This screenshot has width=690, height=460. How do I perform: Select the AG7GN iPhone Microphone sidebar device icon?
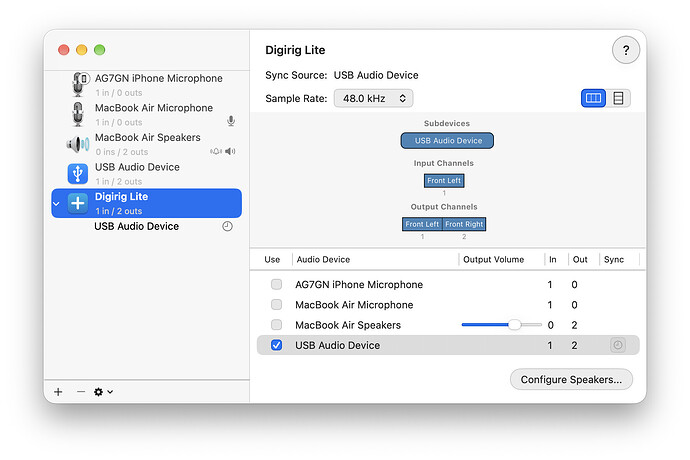pos(80,84)
